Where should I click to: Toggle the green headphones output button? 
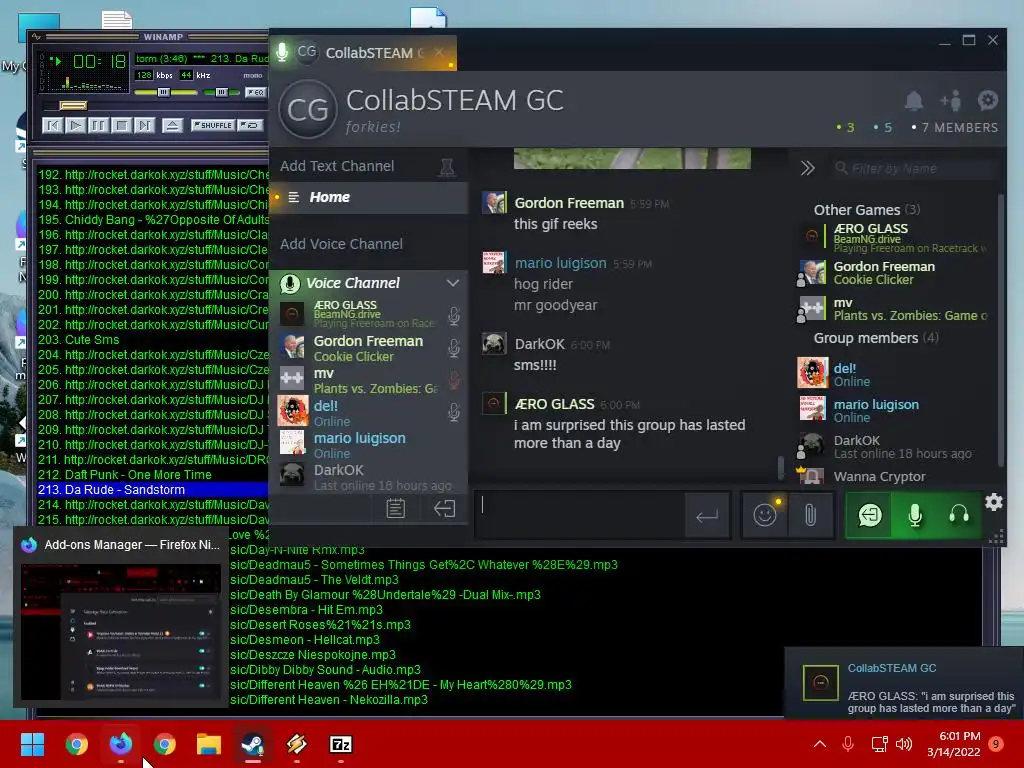click(x=959, y=516)
